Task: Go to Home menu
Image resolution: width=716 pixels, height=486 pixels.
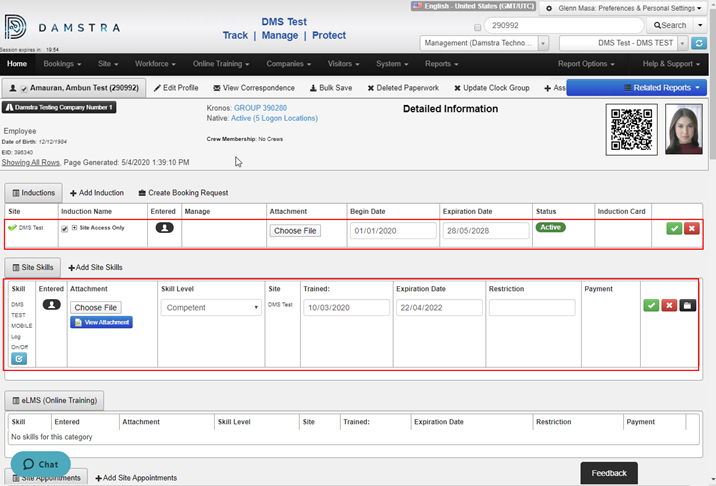Action: pos(17,64)
